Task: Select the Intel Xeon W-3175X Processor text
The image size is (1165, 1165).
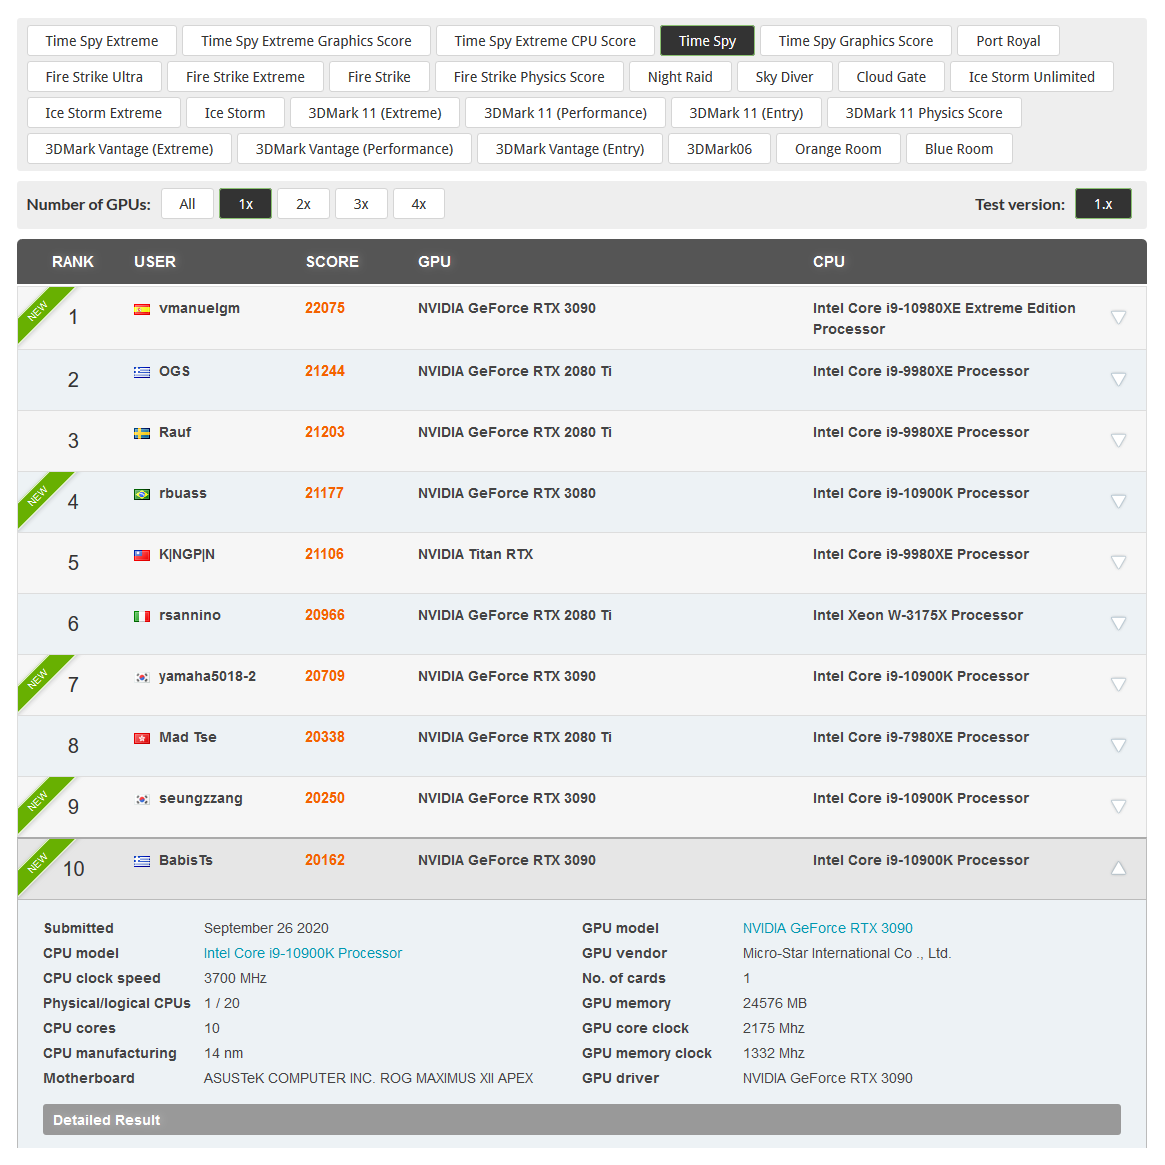Action: click(918, 615)
